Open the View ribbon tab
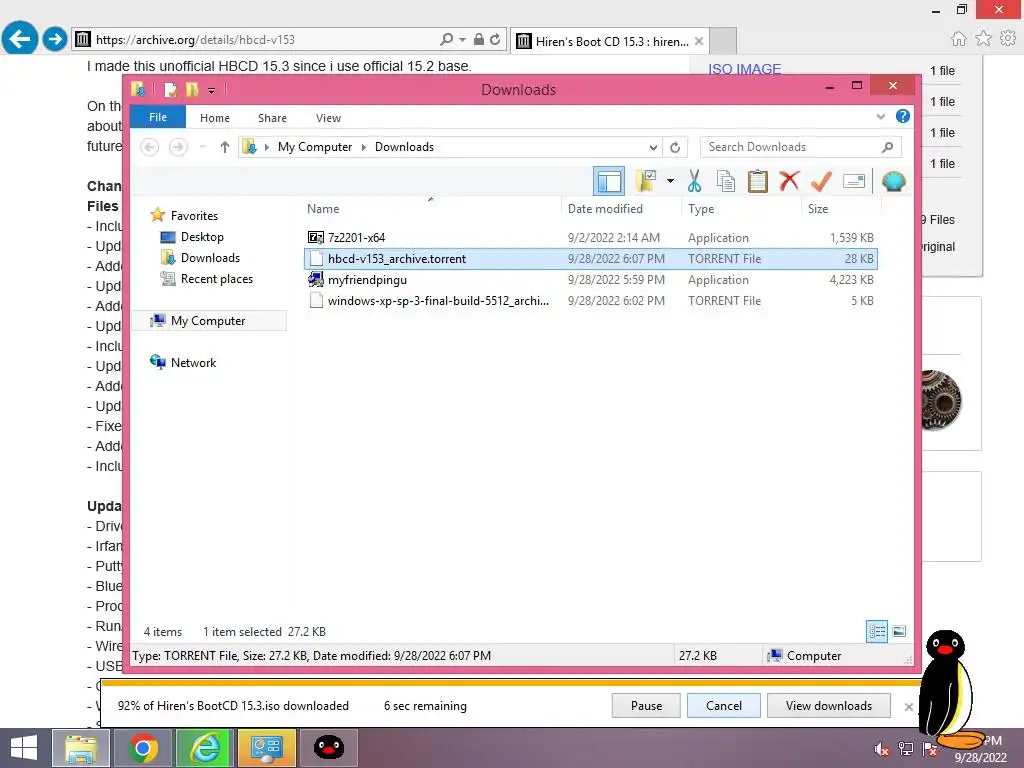 [x=328, y=118]
